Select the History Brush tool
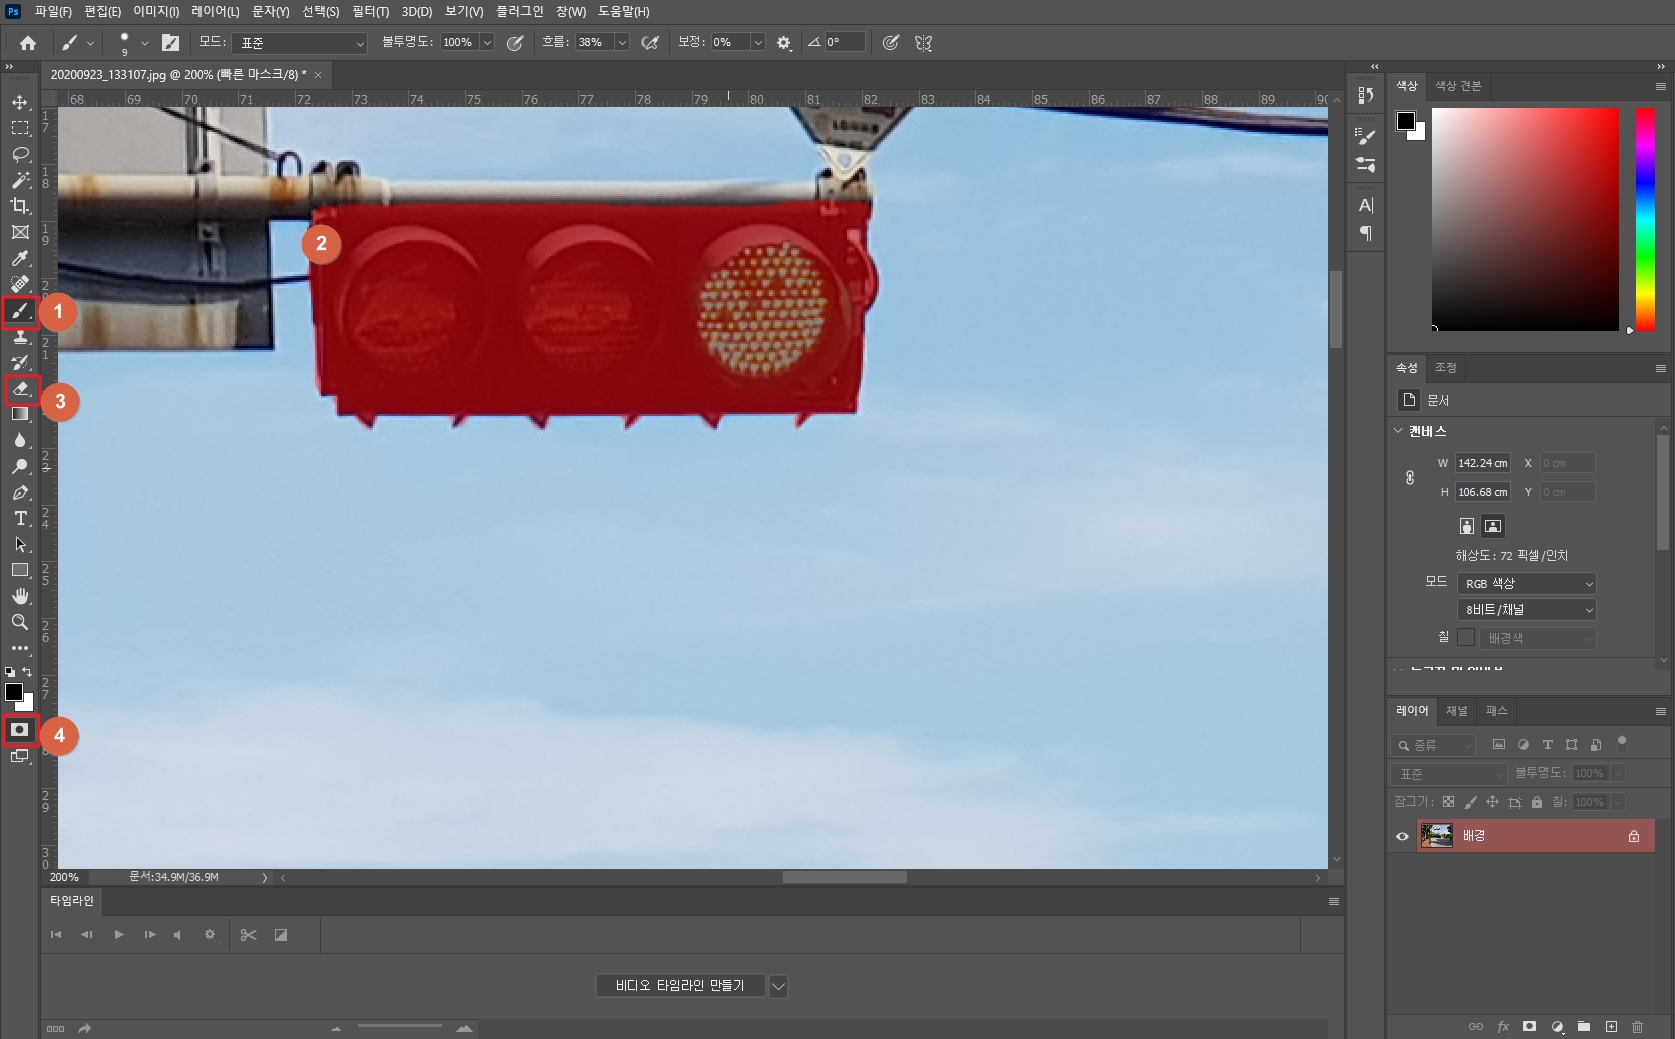Screen dimensions: 1675x1039 20,362
